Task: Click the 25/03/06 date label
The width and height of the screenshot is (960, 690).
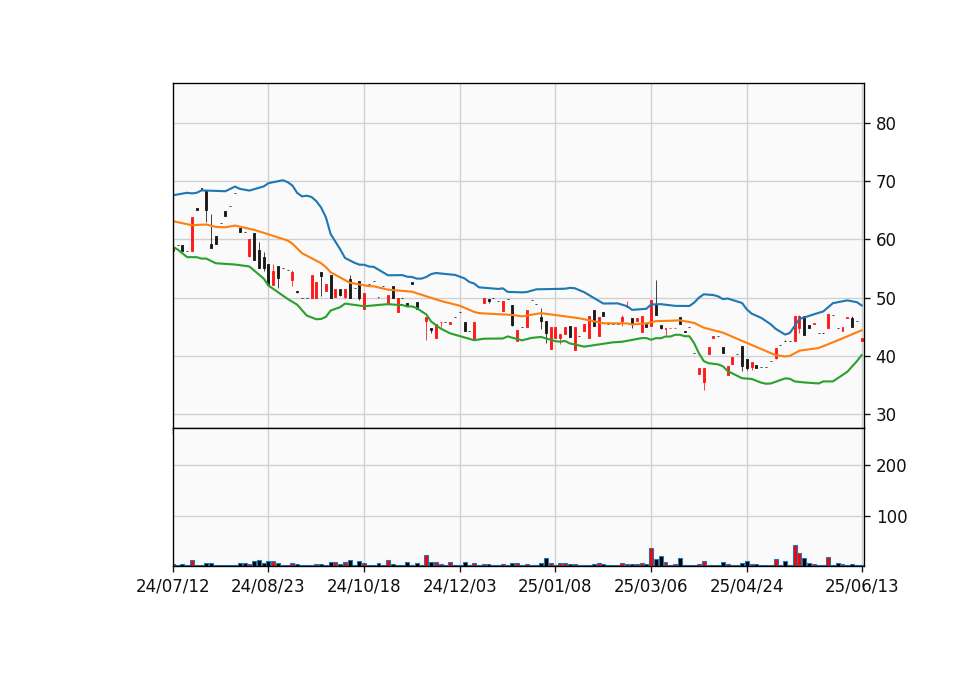Action: [651, 587]
